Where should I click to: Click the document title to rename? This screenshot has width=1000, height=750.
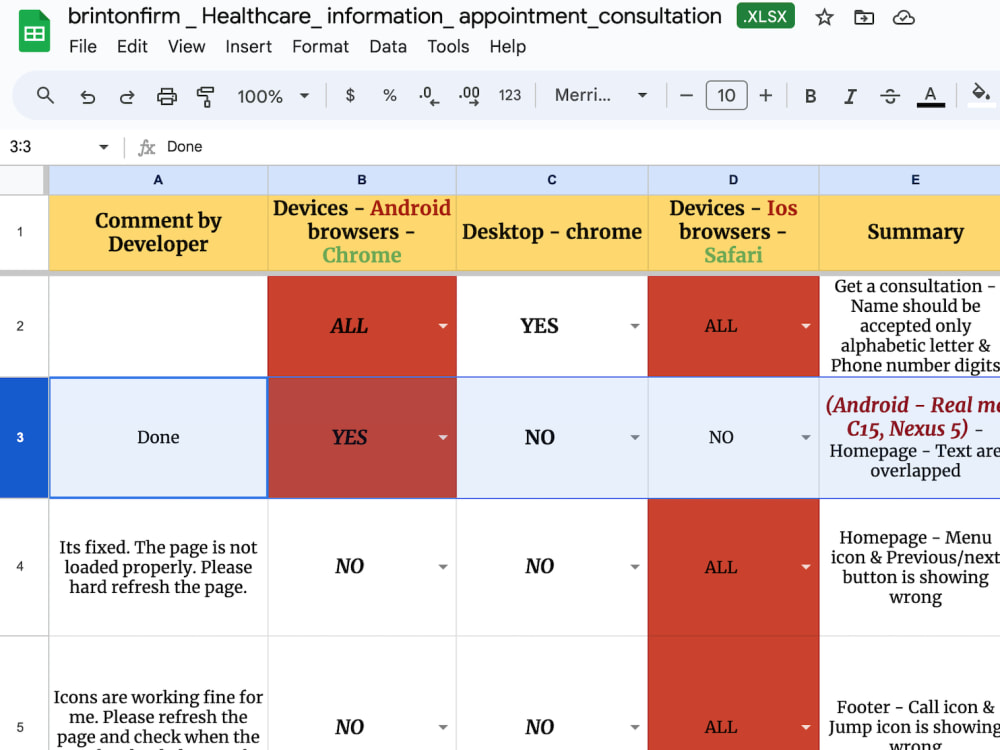click(x=395, y=16)
